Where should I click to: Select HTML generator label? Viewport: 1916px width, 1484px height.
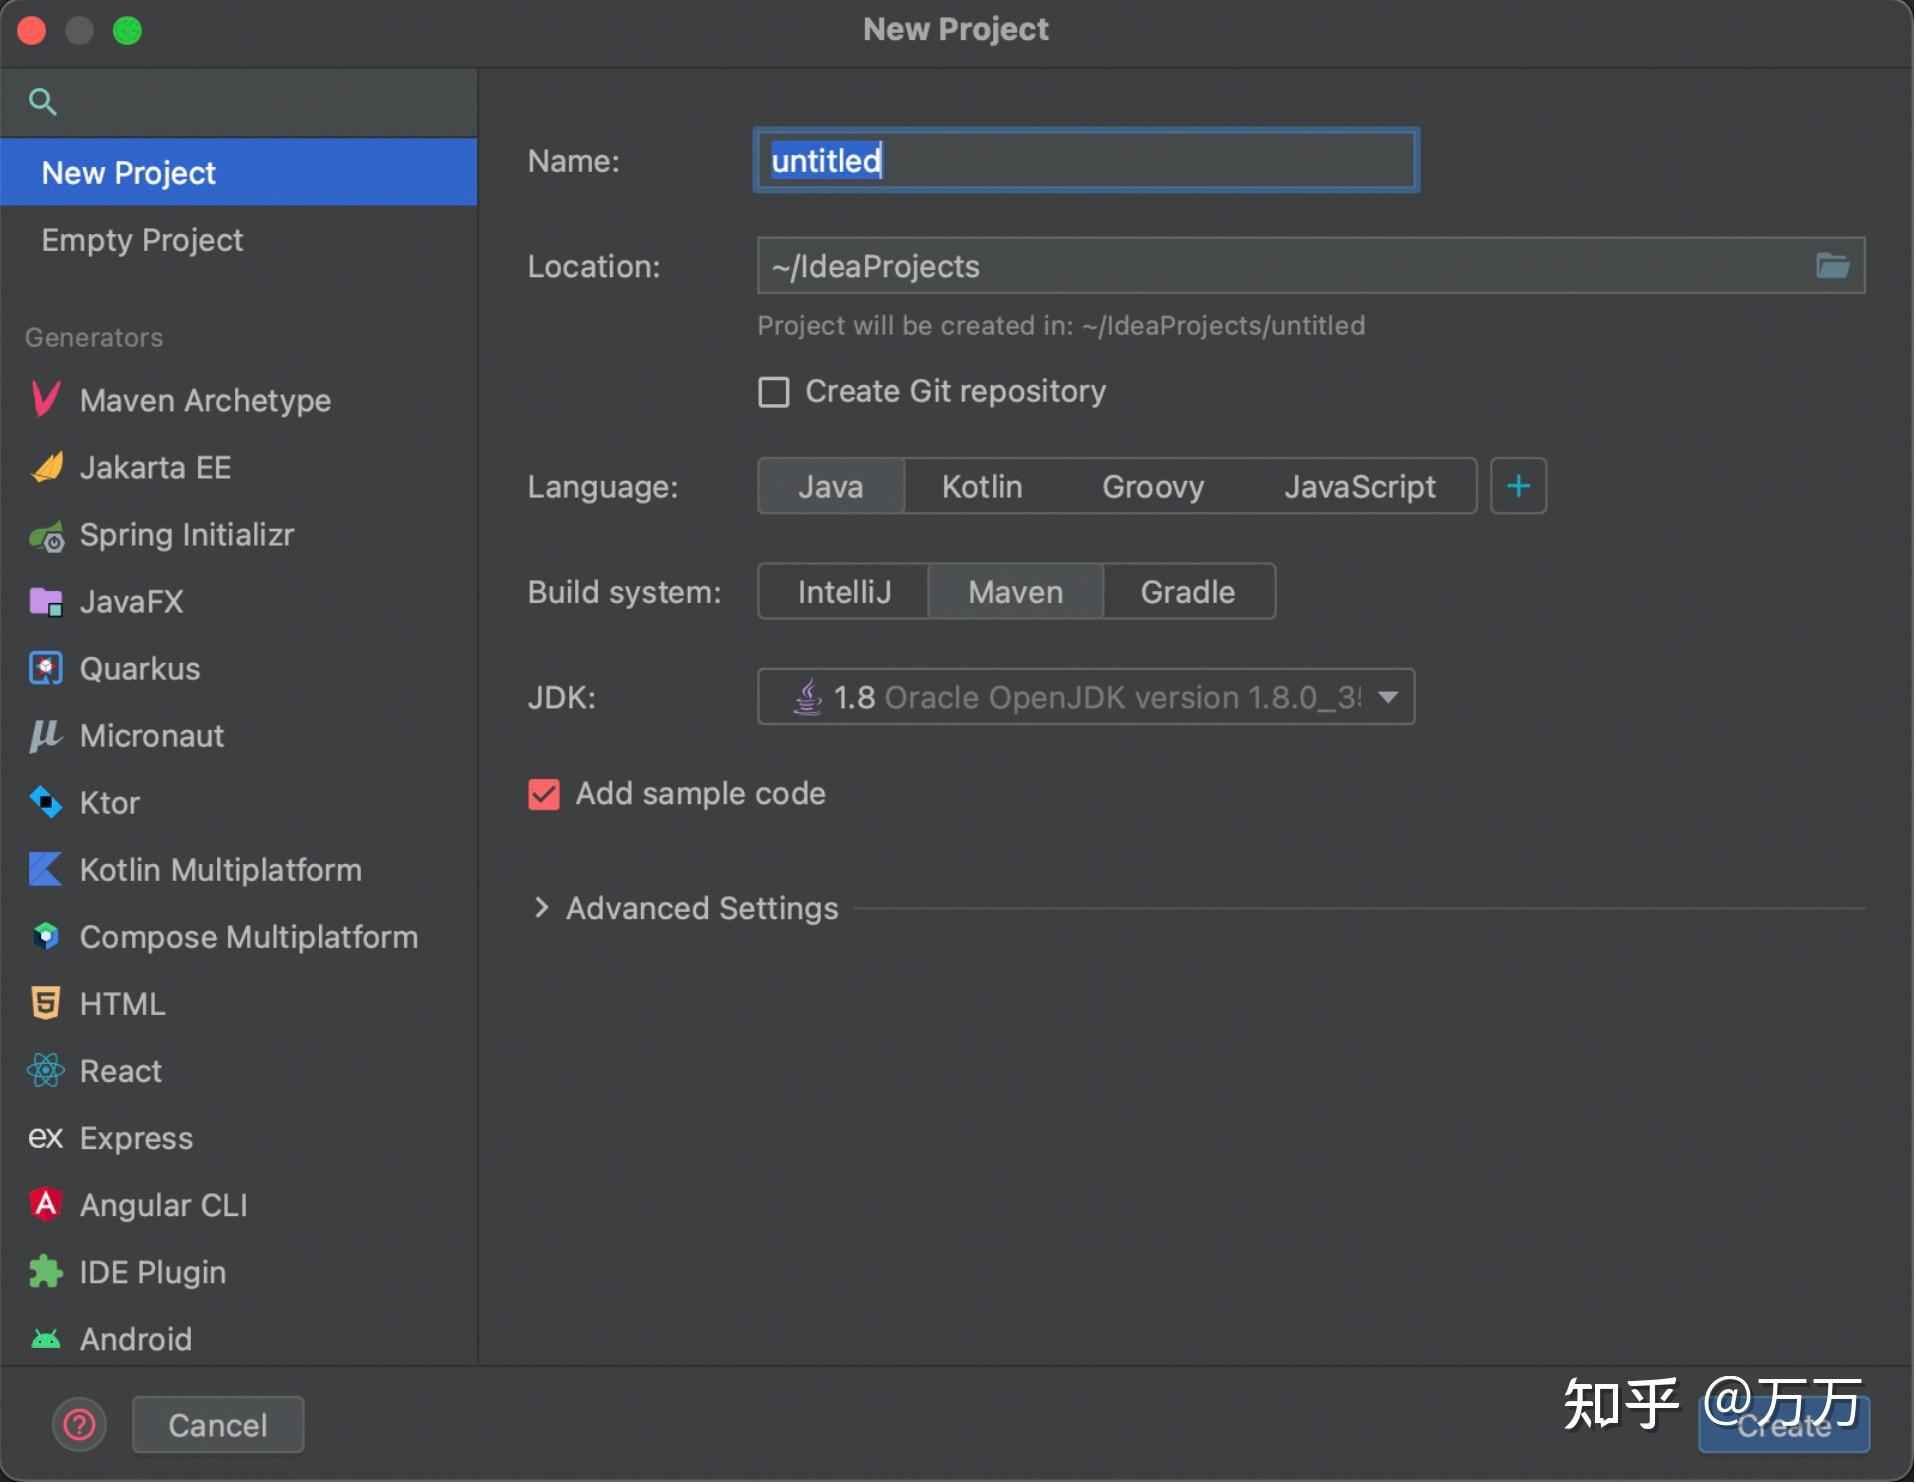[x=123, y=1005]
